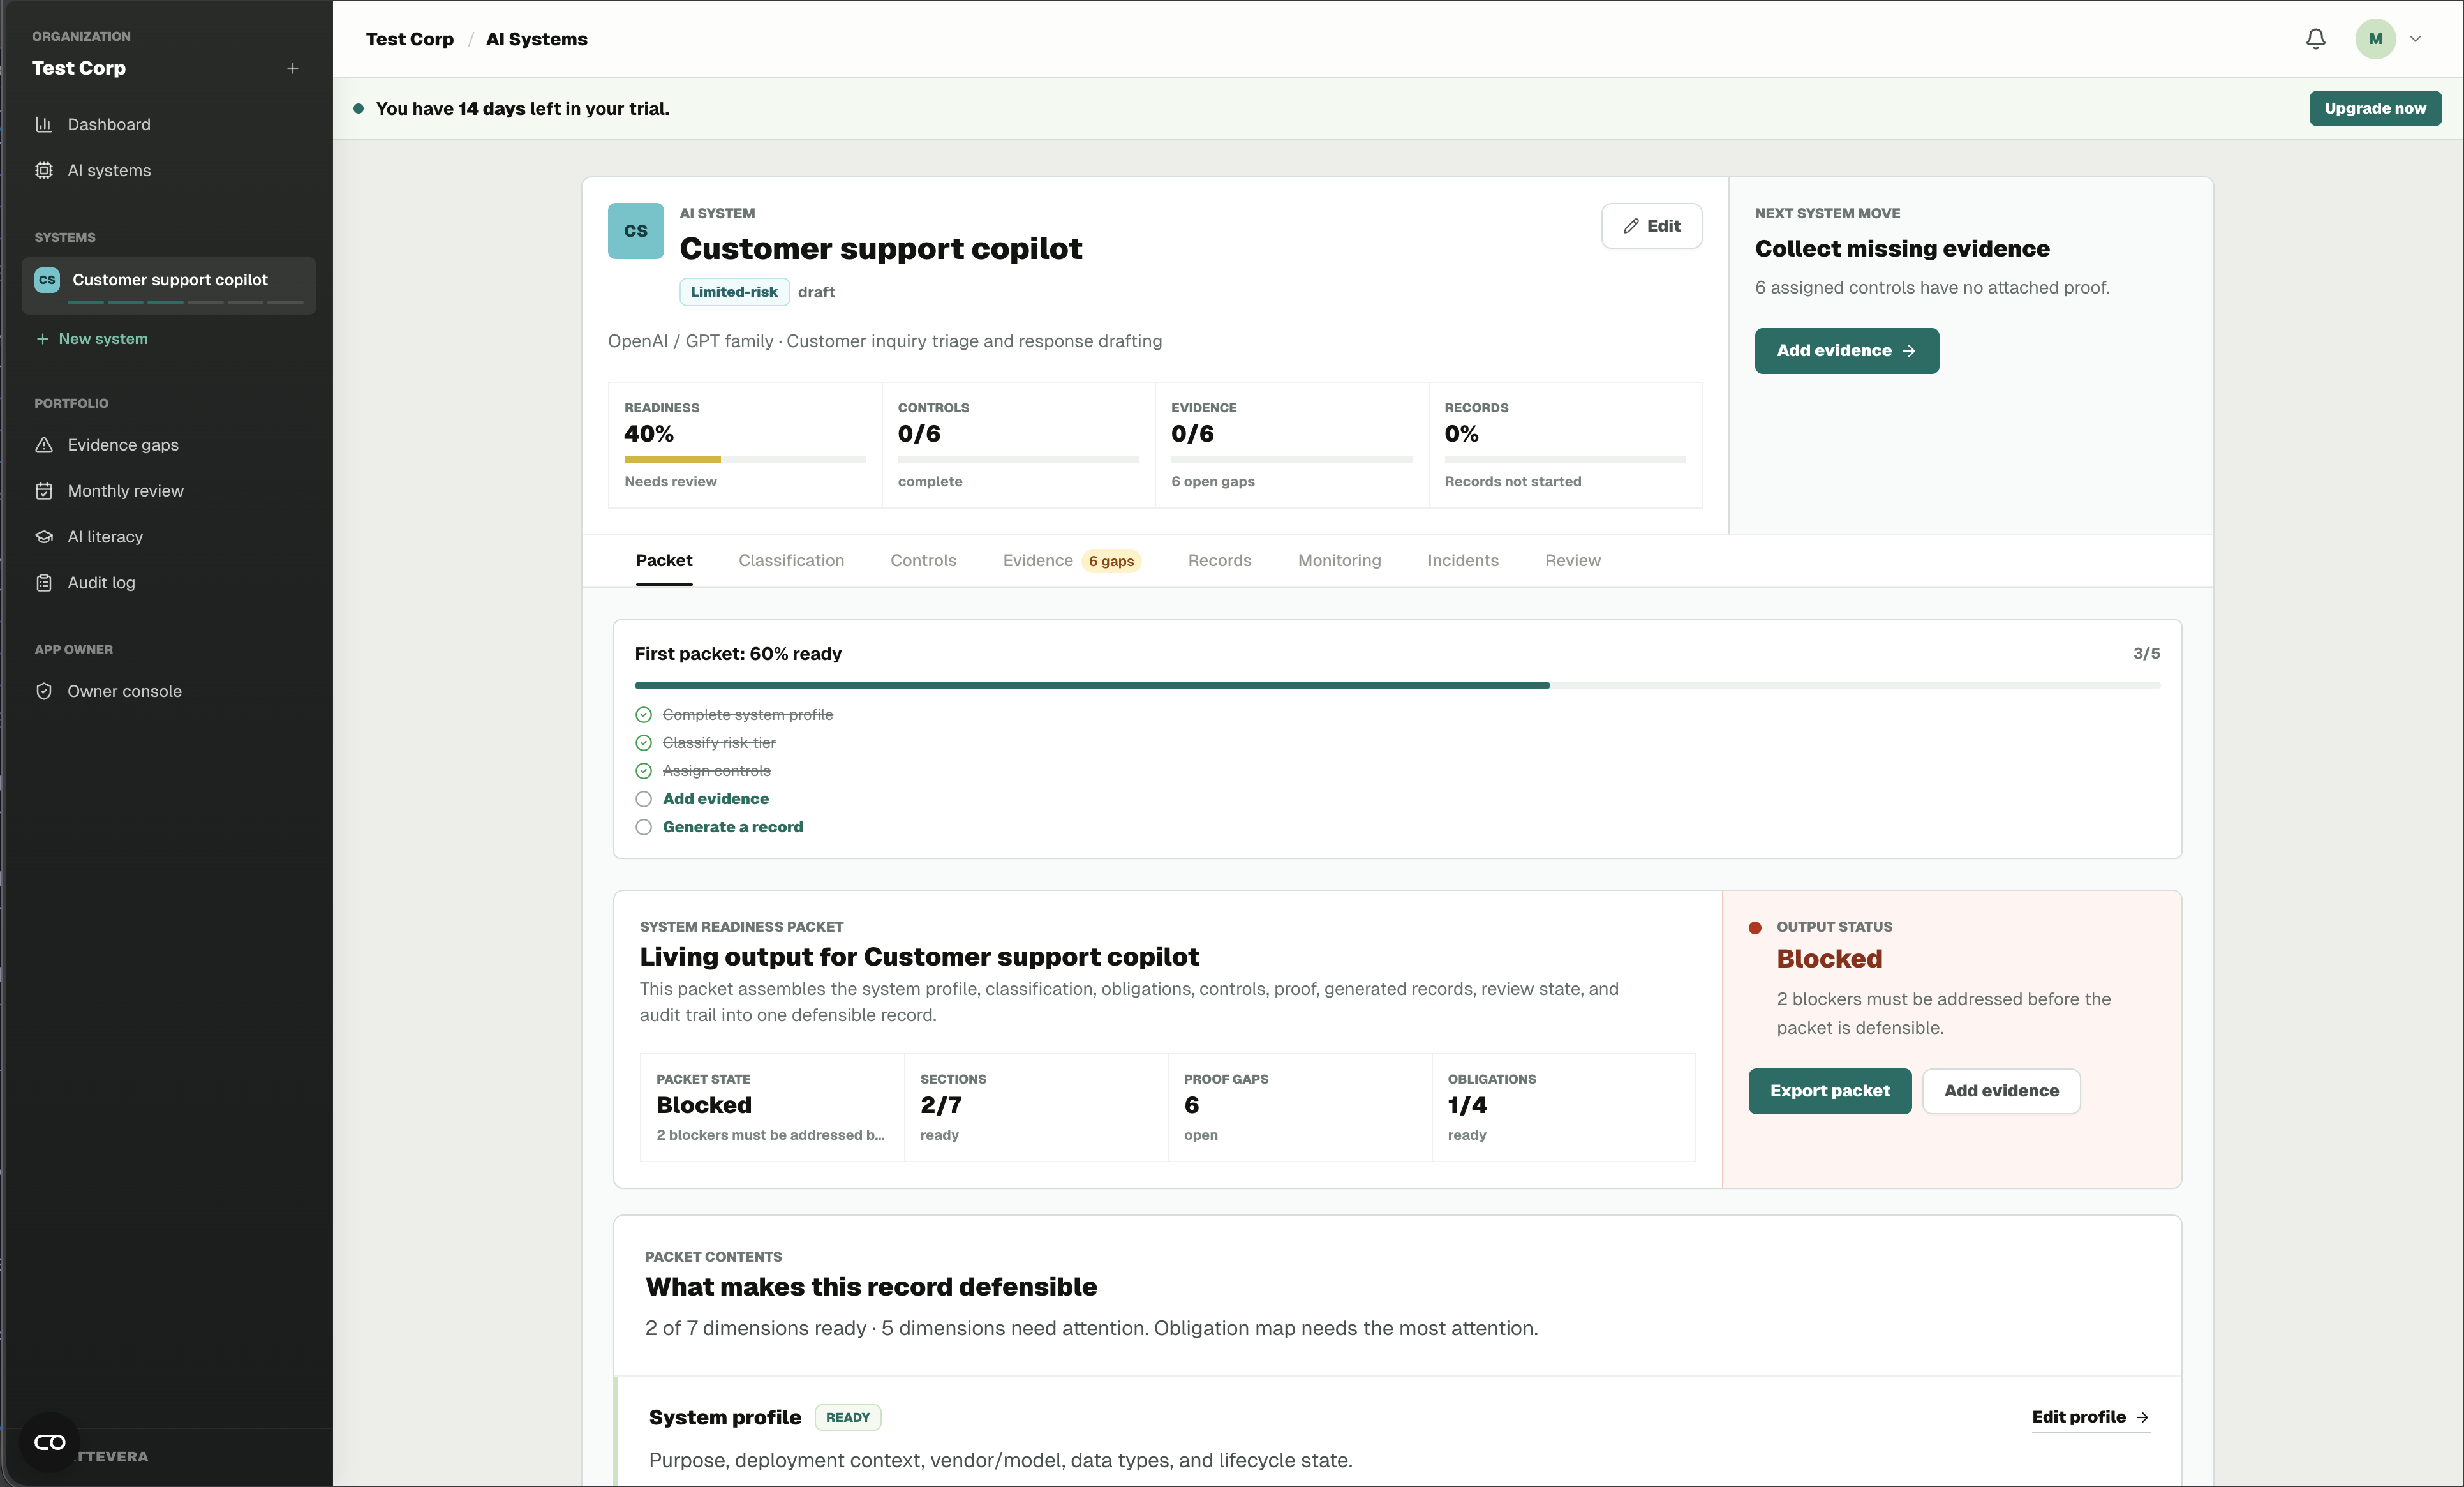Open the Records tab
This screenshot has height=1487, width=2464.
[x=1219, y=561]
